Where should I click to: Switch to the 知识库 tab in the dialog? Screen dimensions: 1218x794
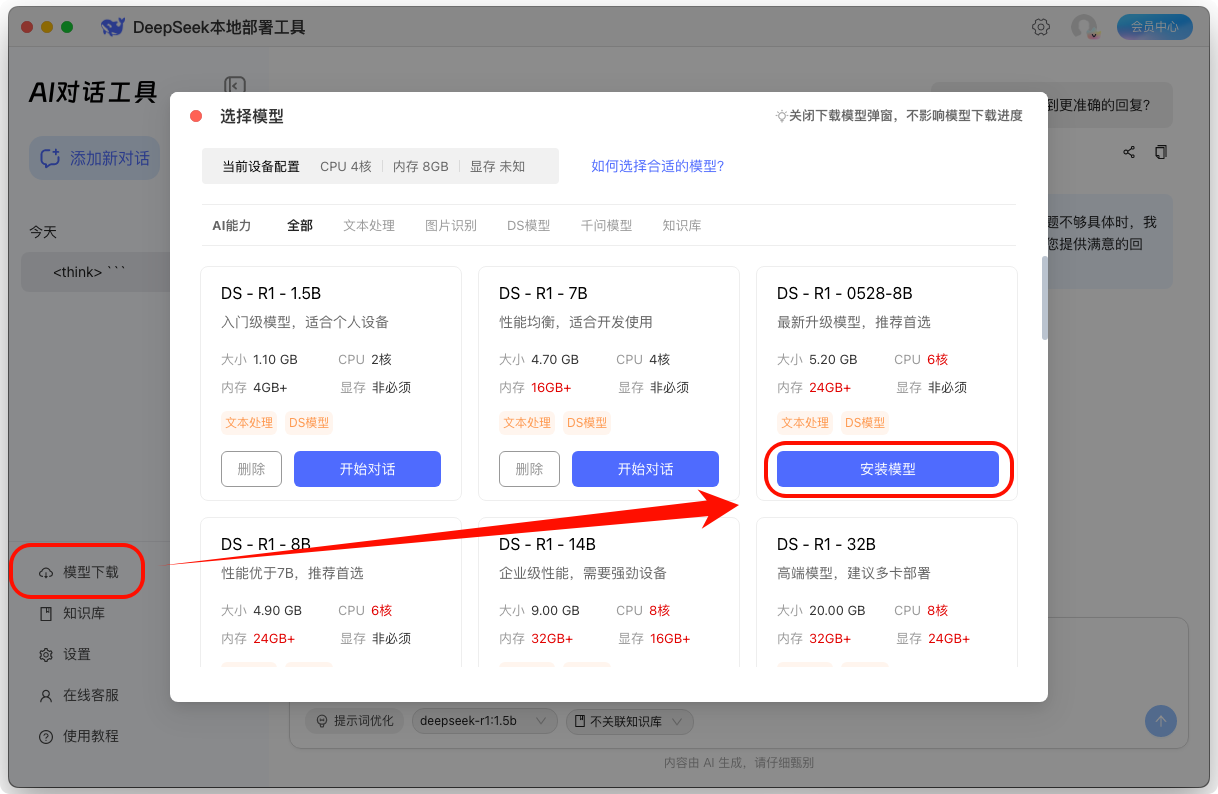point(682,225)
